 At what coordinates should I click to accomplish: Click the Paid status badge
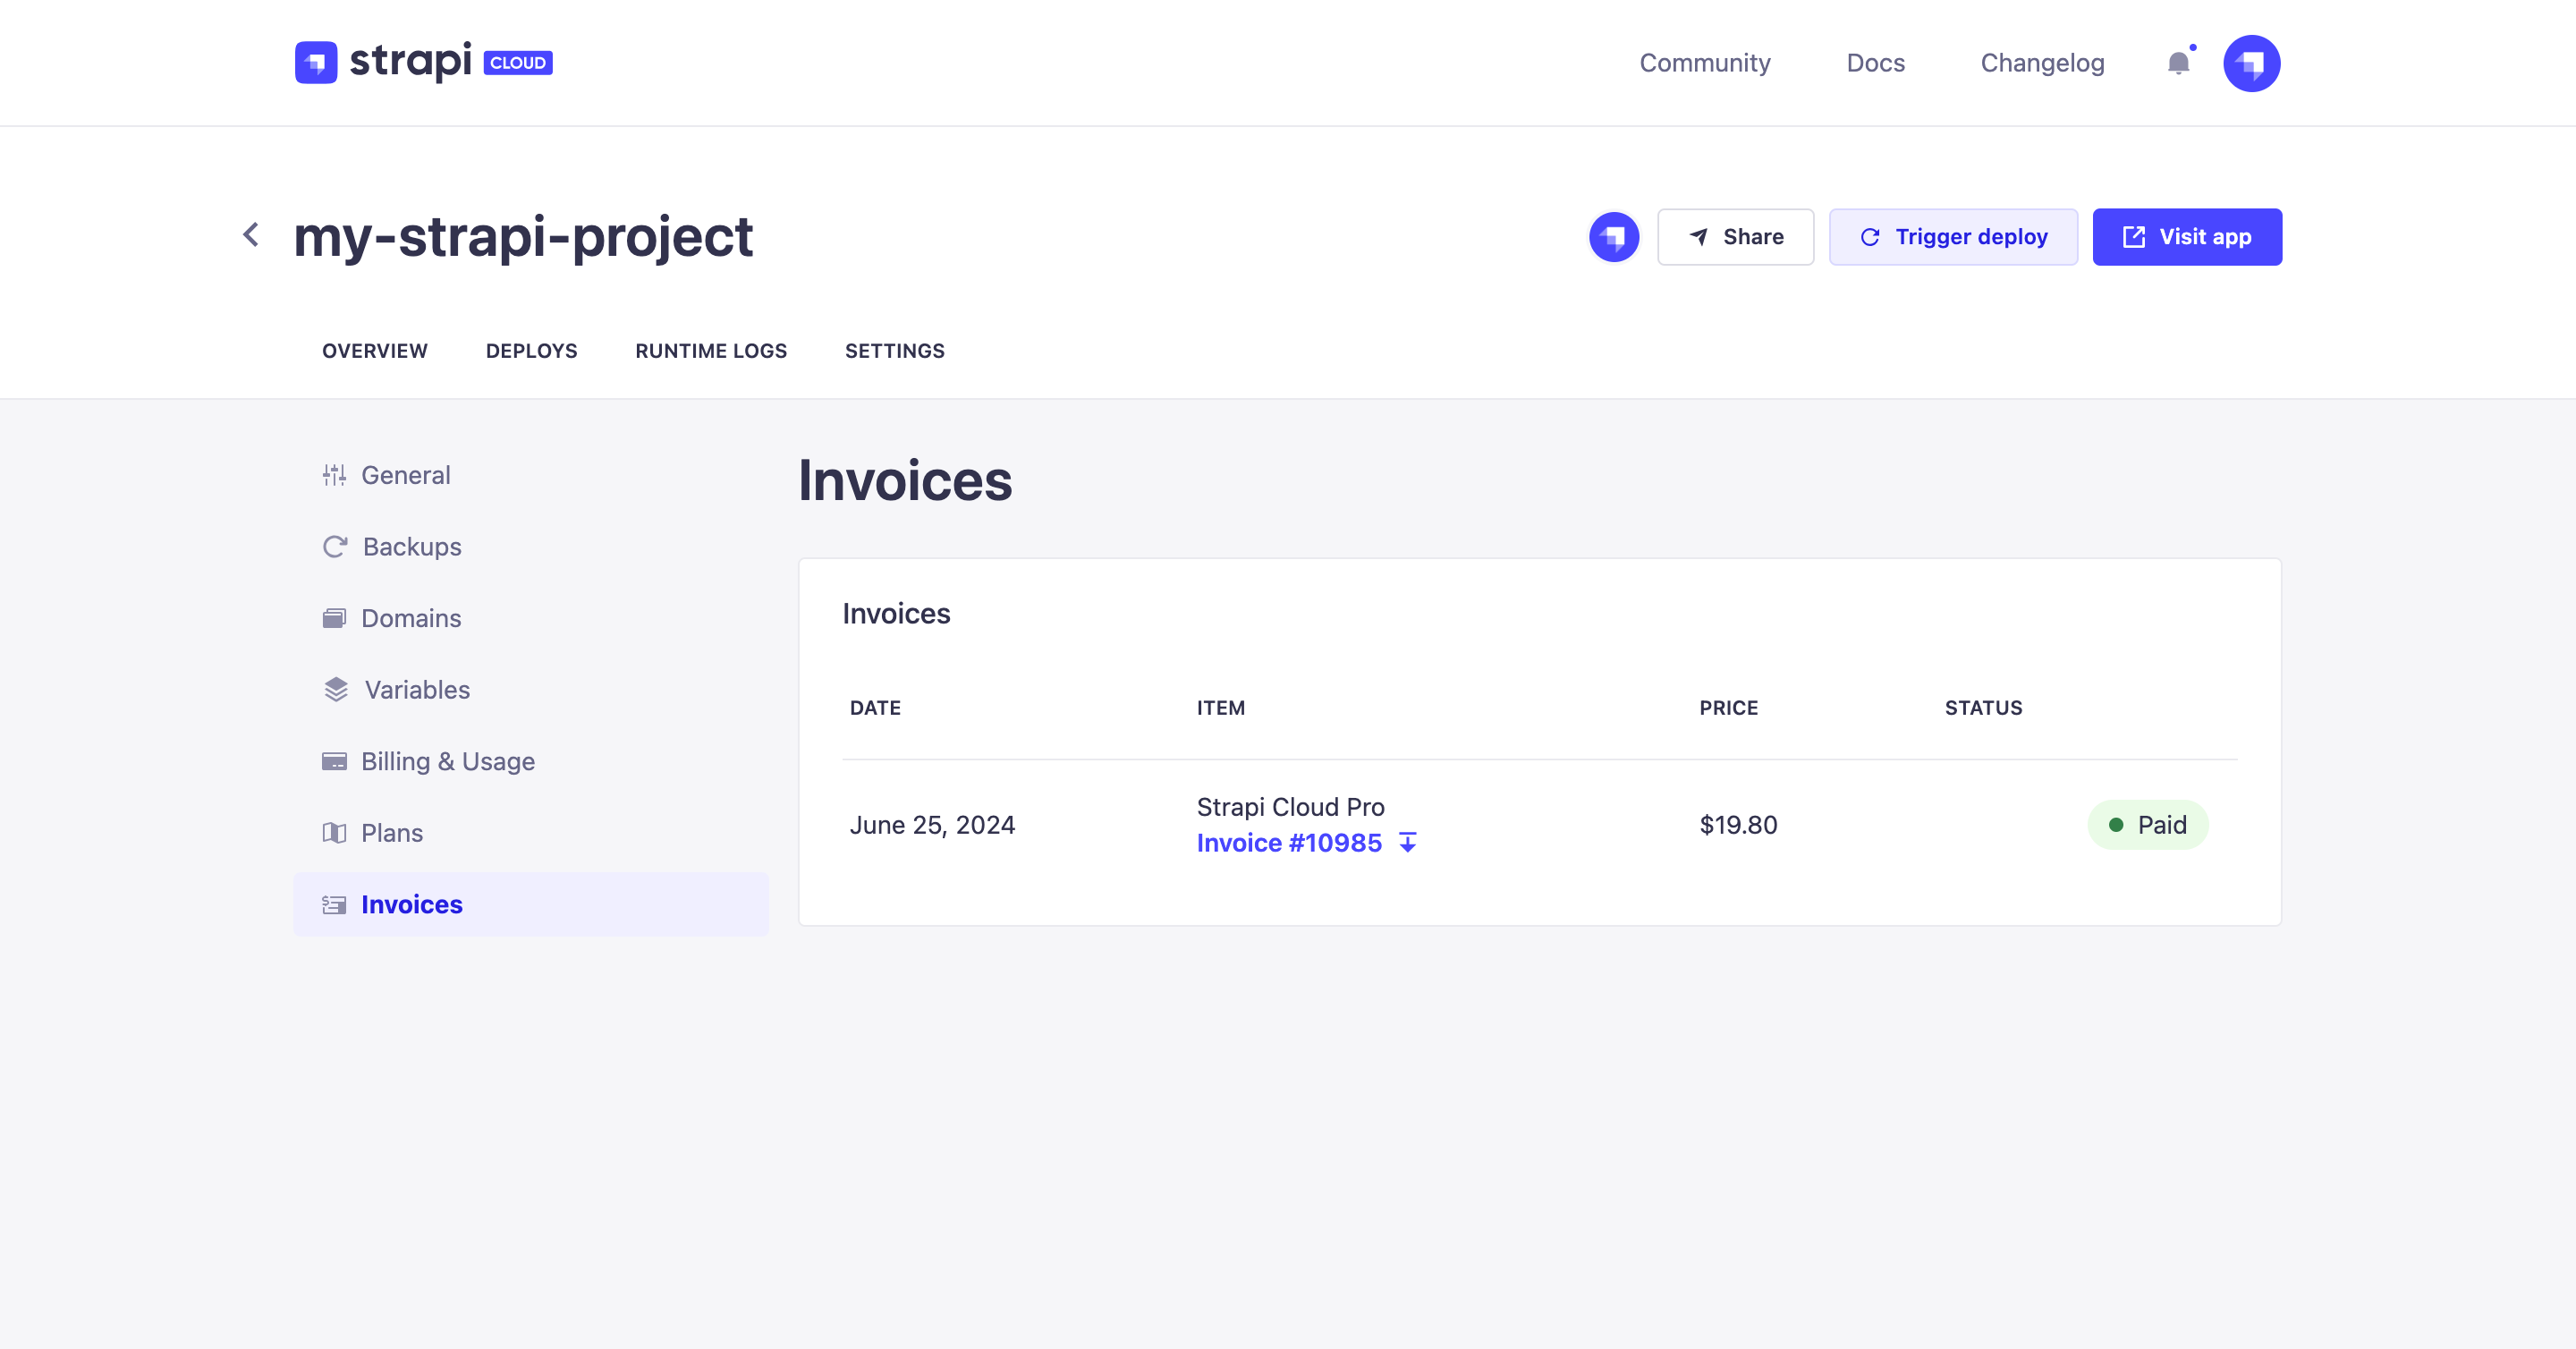pyautogui.click(x=2148, y=825)
